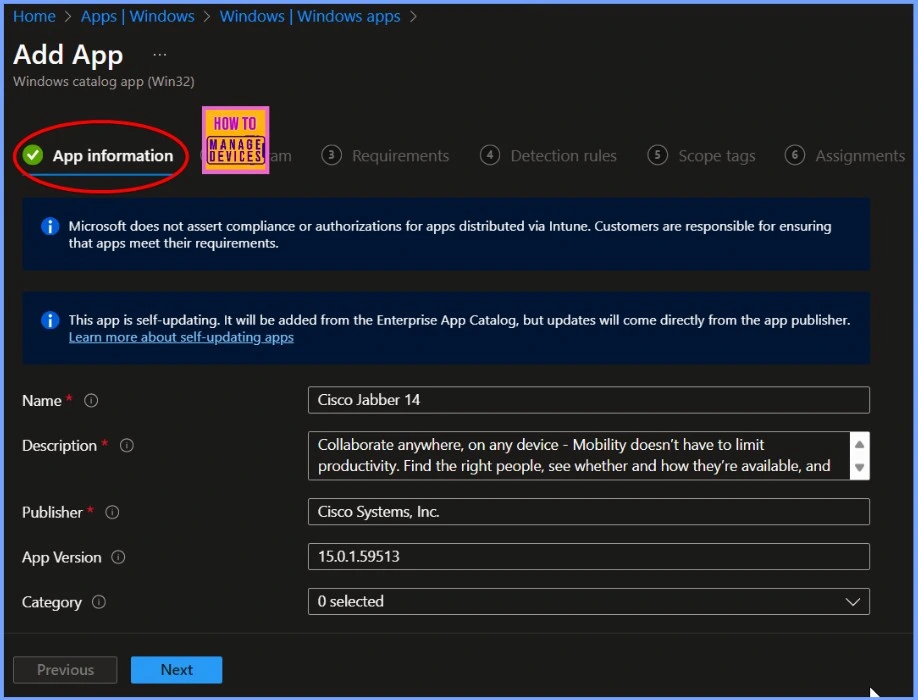Open Windows | Windows apps breadcrumb

point(310,16)
